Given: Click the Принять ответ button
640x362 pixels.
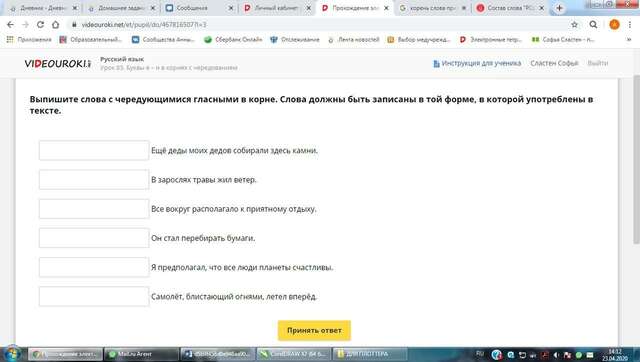Looking at the screenshot, I should click(x=314, y=330).
